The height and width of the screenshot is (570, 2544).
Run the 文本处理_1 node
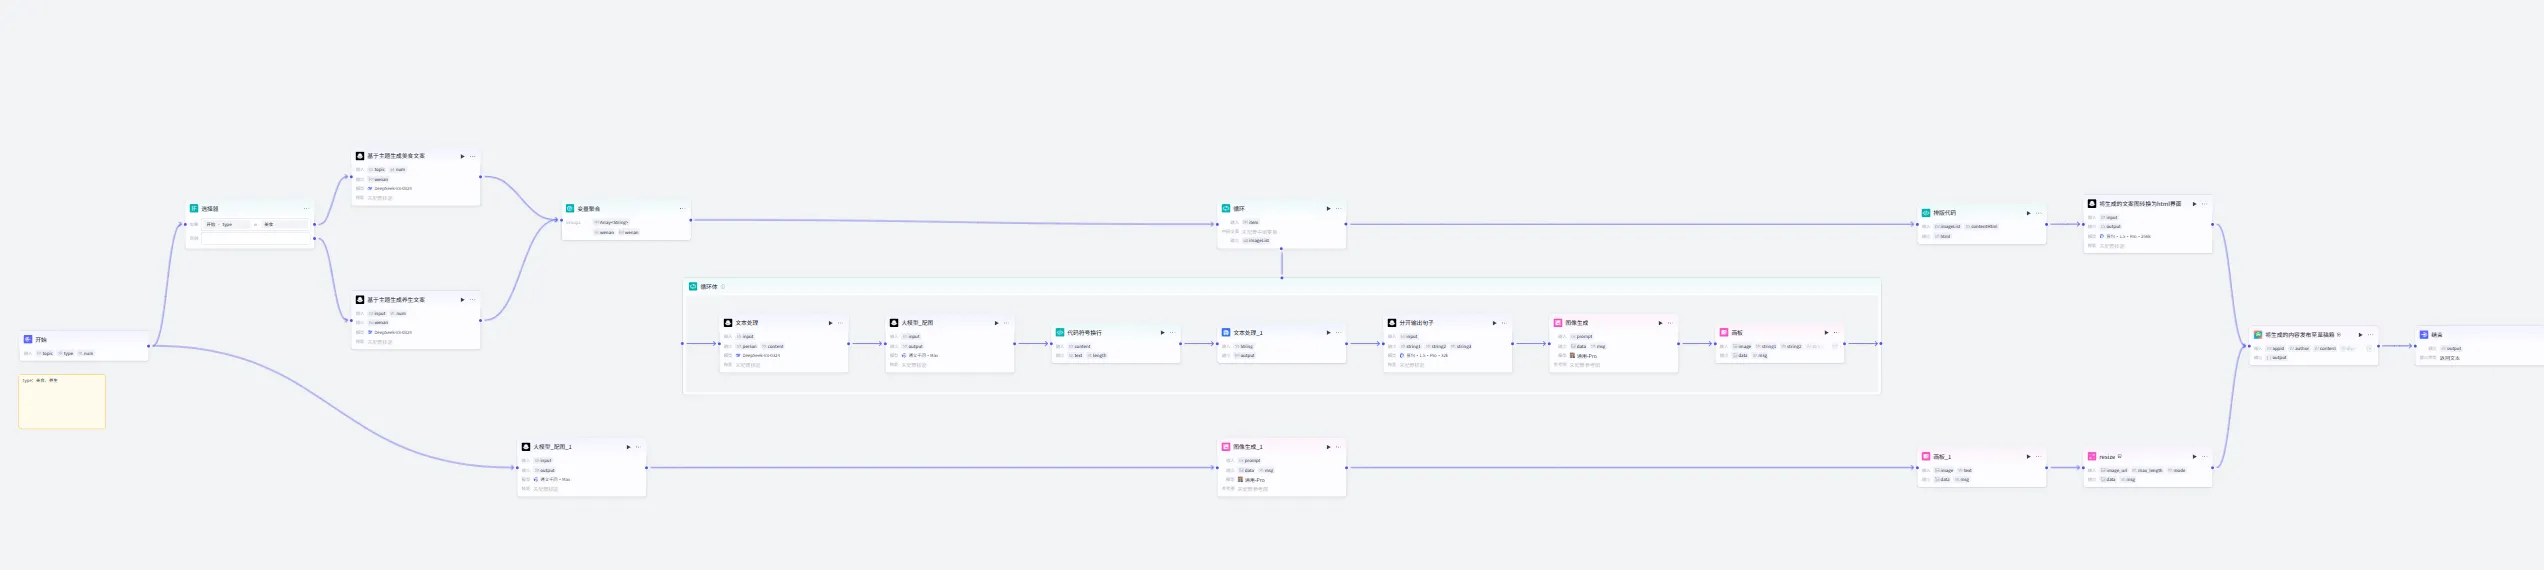(1328, 332)
